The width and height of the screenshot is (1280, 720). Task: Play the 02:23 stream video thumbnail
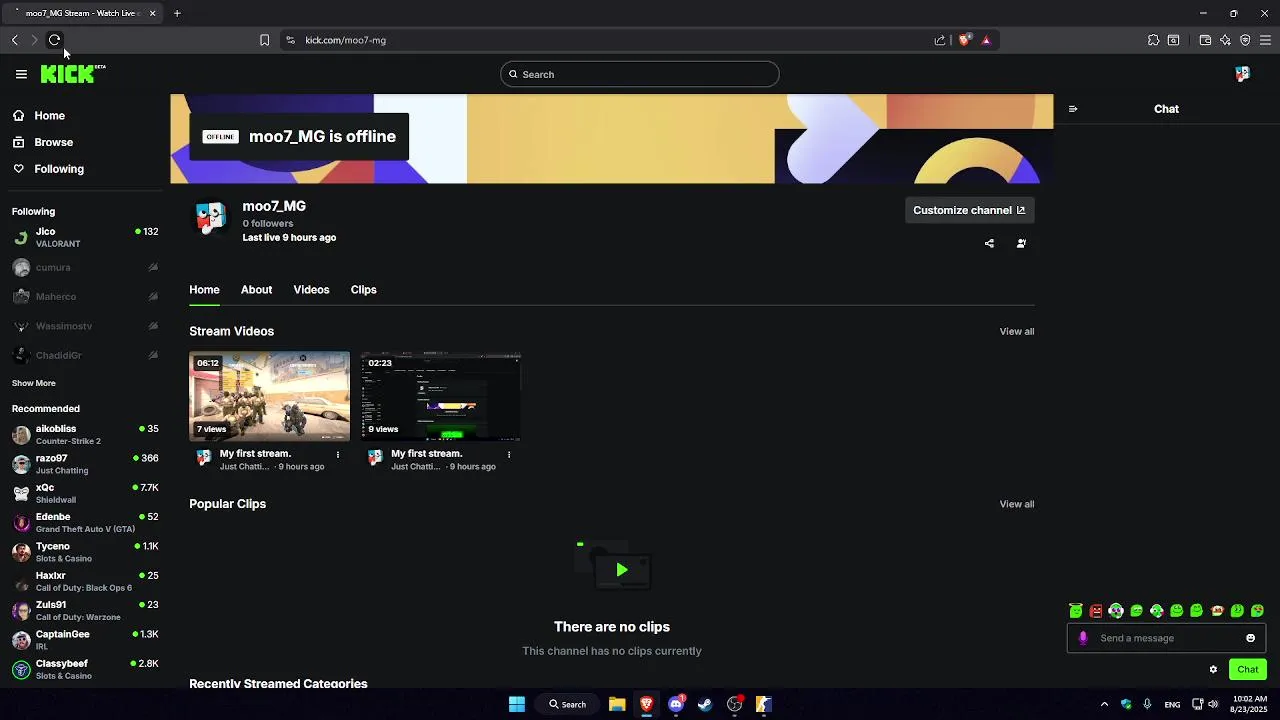pos(441,396)
